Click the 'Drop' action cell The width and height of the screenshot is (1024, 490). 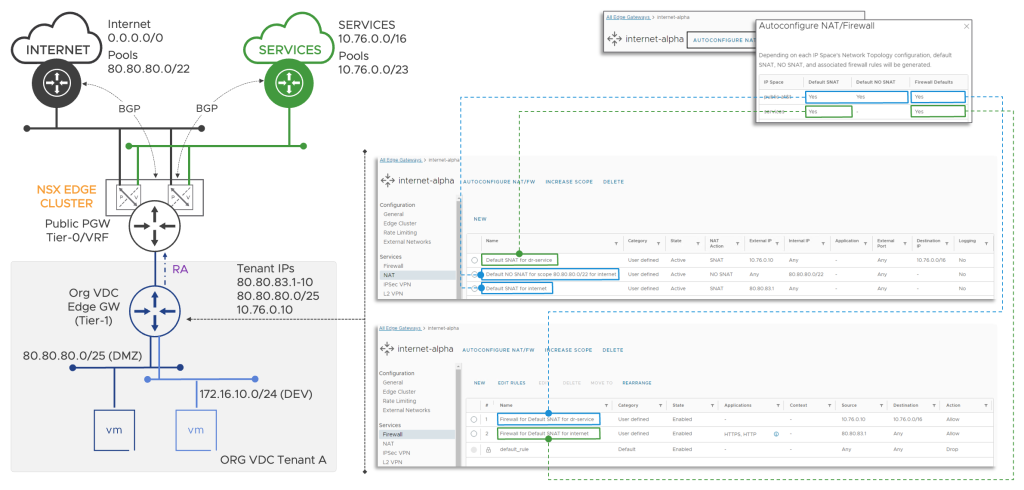point(952,450)
